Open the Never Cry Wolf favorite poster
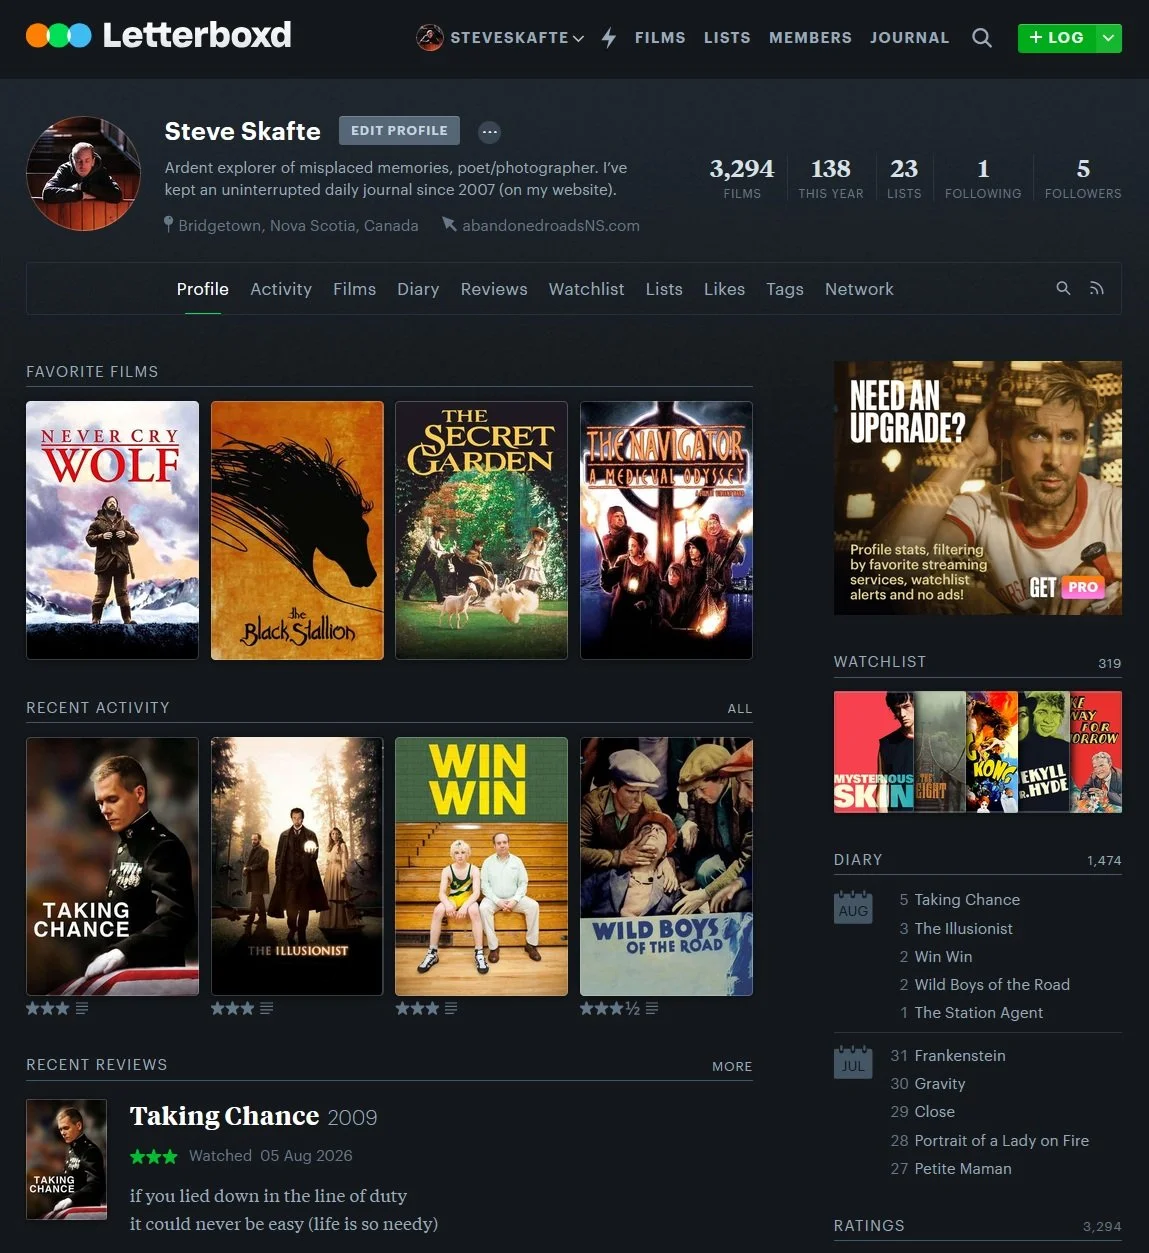 (112, 530)
